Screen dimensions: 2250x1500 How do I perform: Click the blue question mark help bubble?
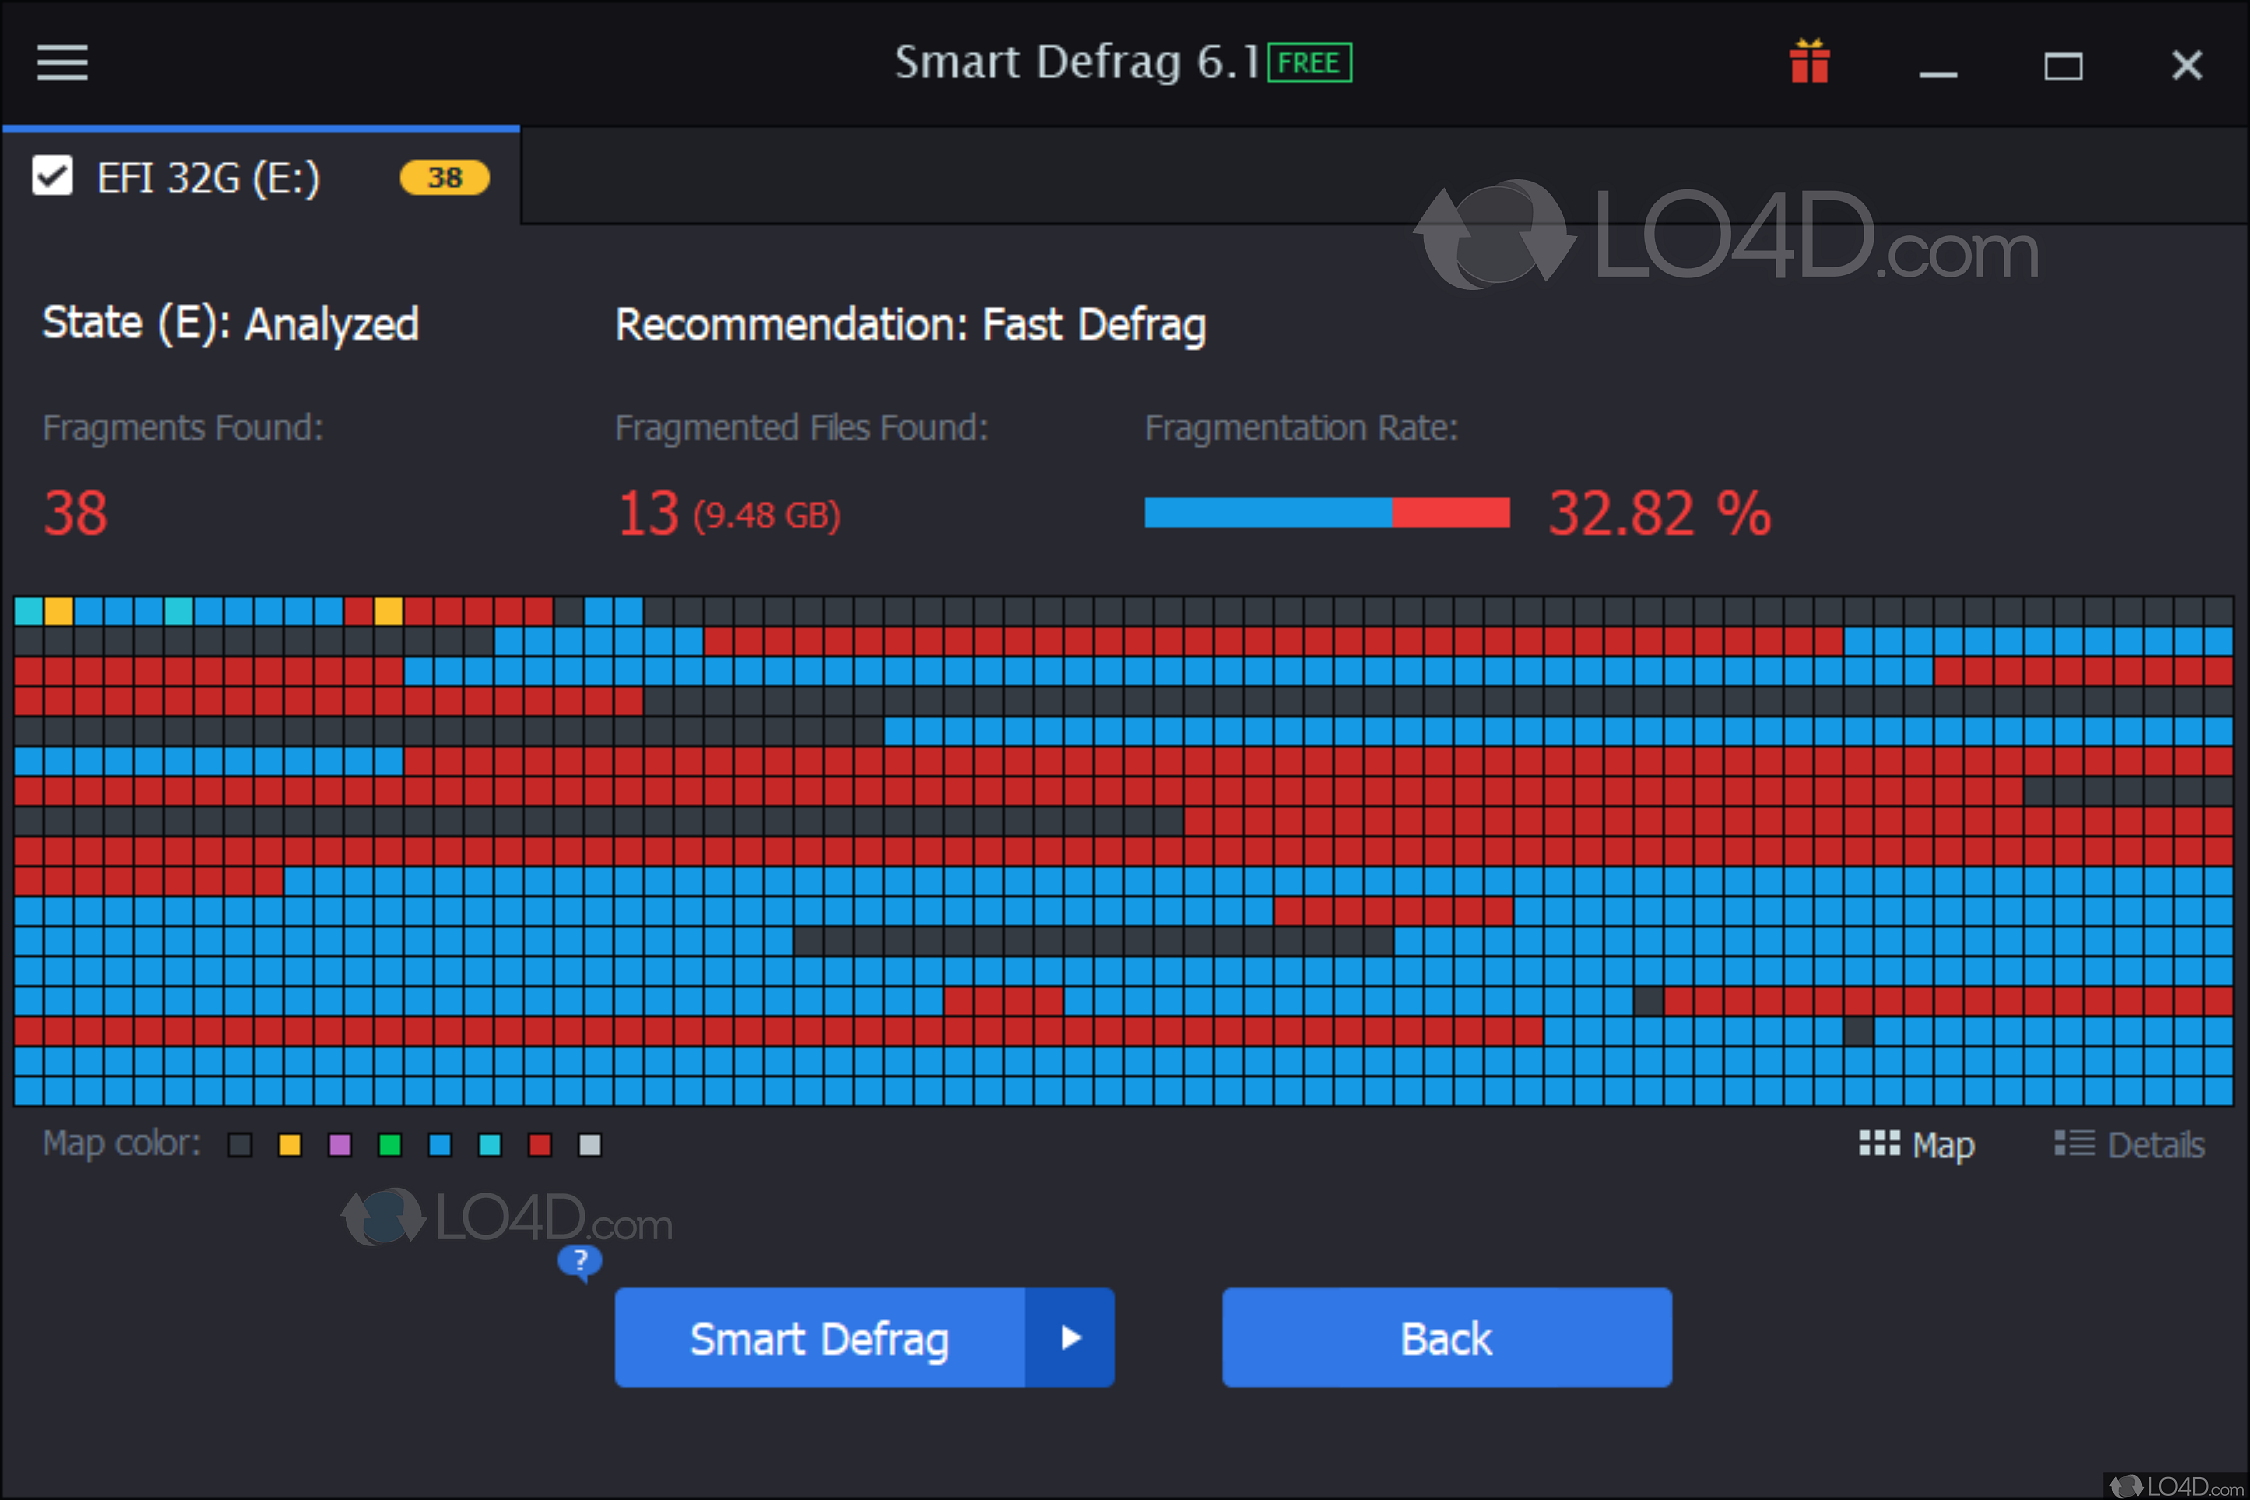[580, 1262]
